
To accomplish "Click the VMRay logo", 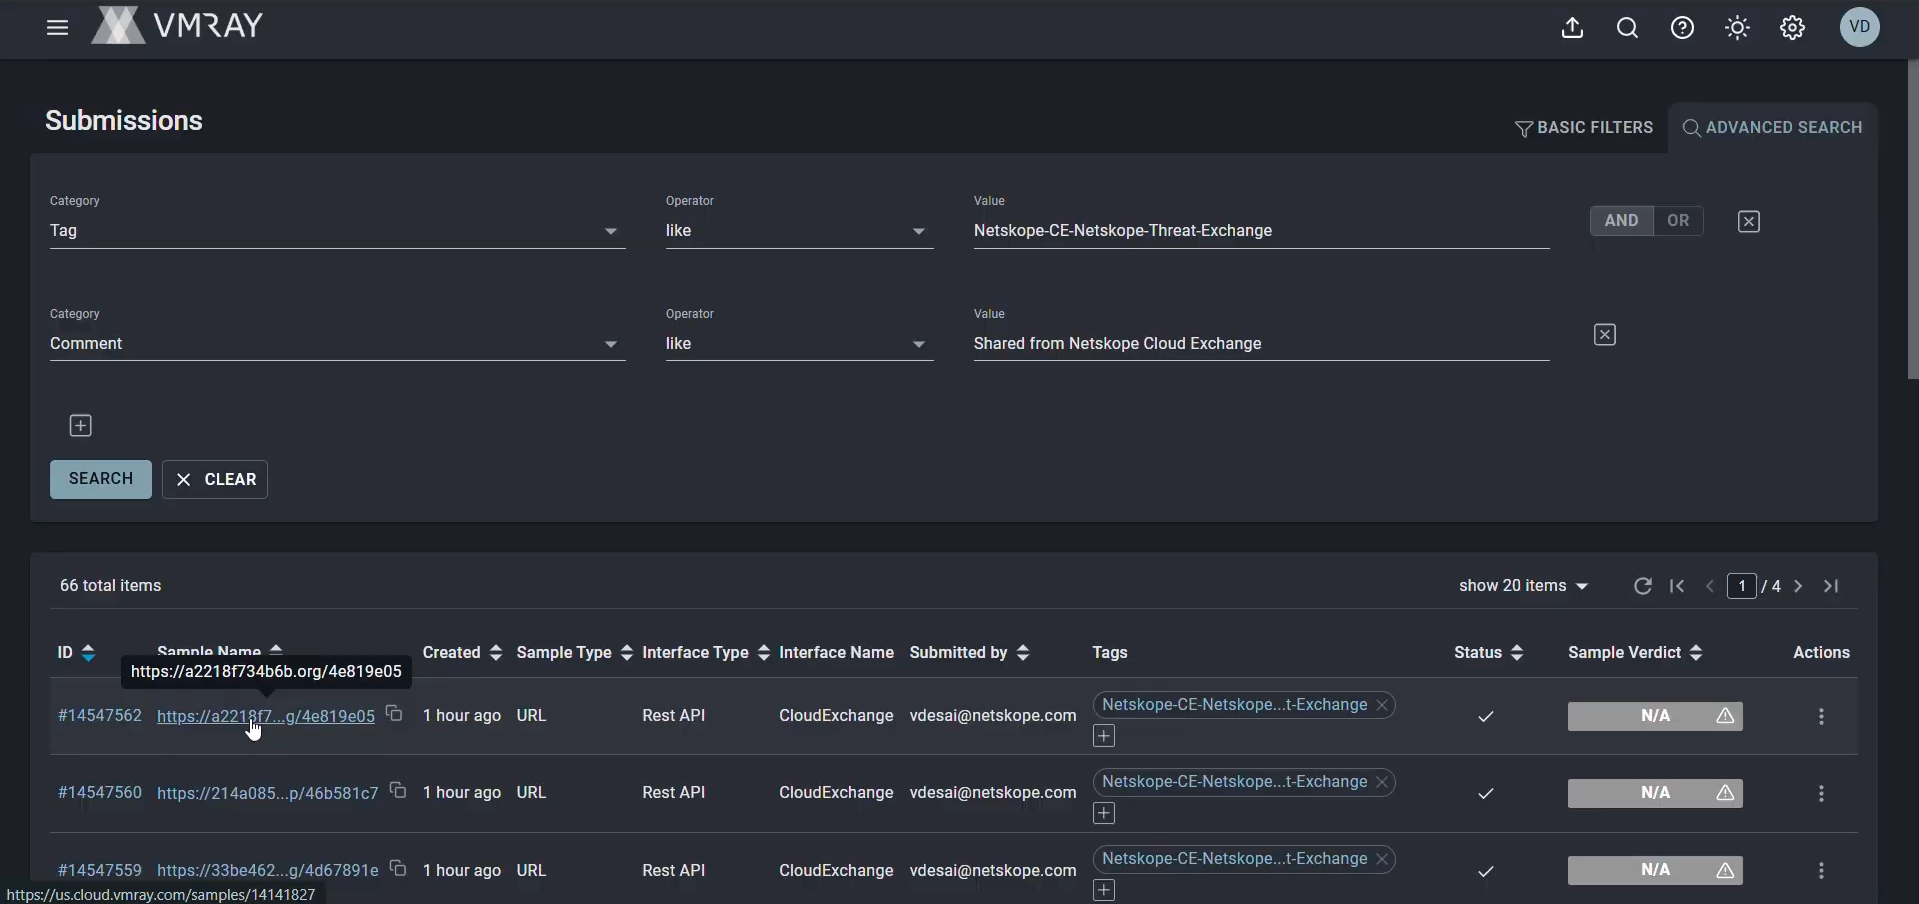I will (x=177, y=26).
